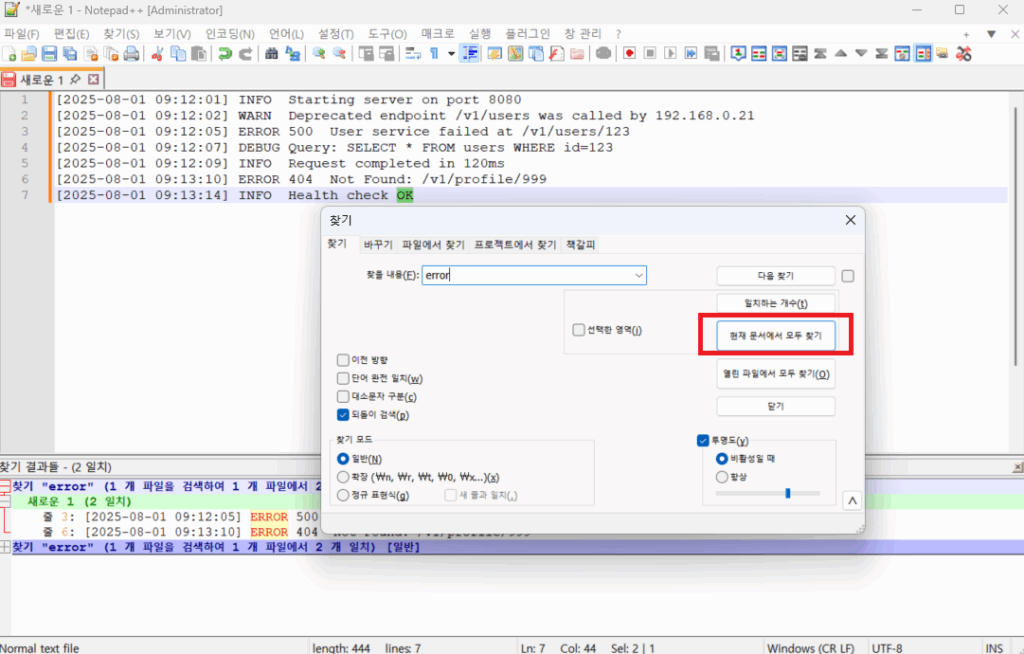The image size is (1024, 654).
Task: Collapse the 새로운 1 search result tree node
Action: click(x=6, y=501)
